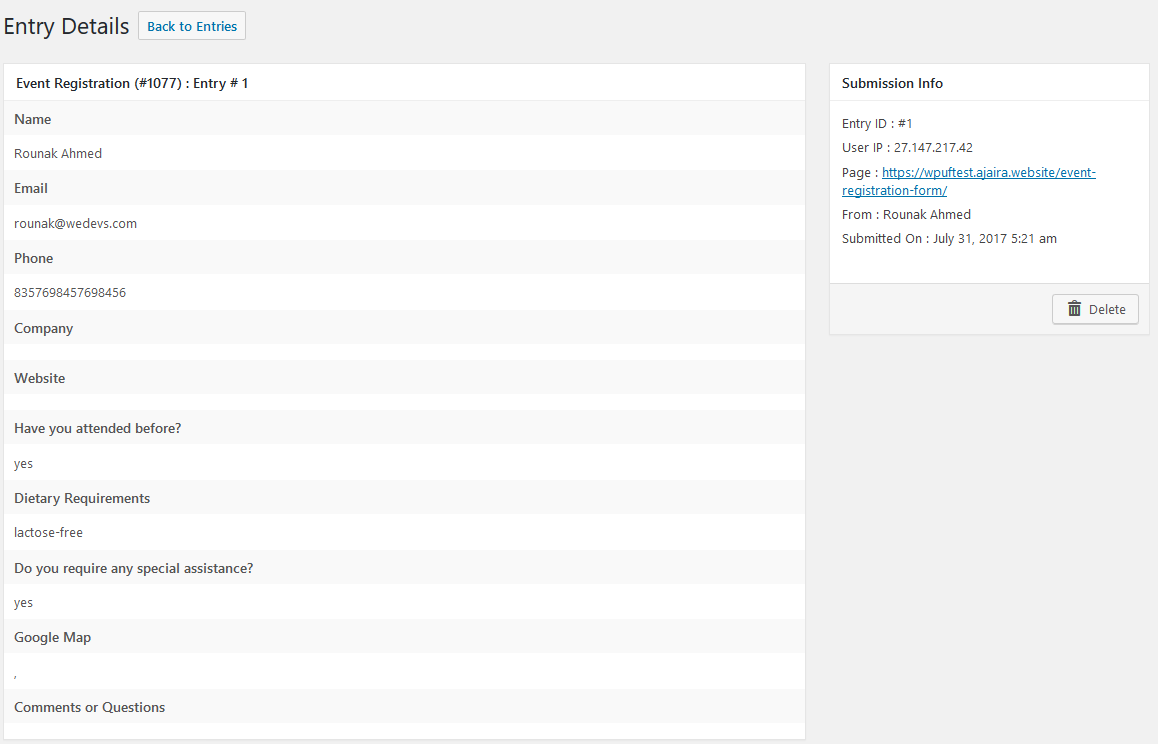Select yes answer under special assistance
The image size is (1158, 744).
click(24, 603)
